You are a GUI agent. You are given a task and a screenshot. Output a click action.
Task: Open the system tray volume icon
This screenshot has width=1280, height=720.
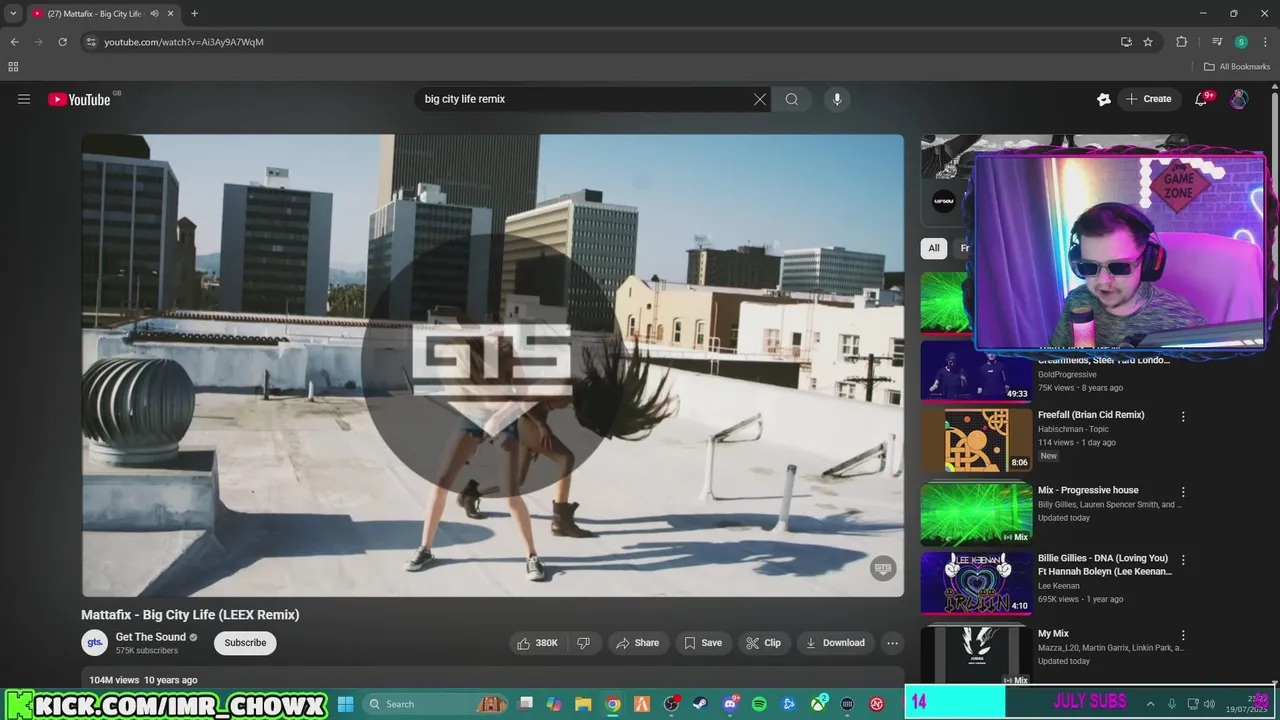[1209, 704]
